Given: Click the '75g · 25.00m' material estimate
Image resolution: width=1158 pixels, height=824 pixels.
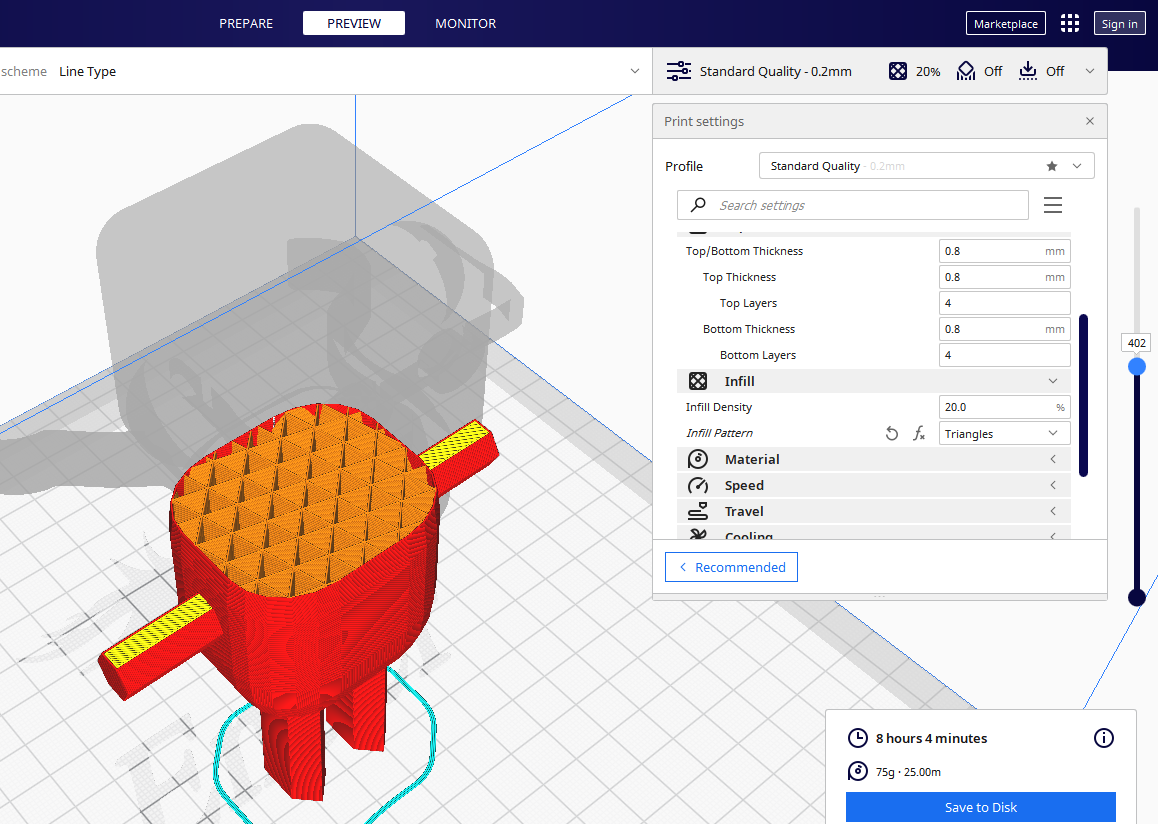Looking at the screenshot, I should coord(908,772).
